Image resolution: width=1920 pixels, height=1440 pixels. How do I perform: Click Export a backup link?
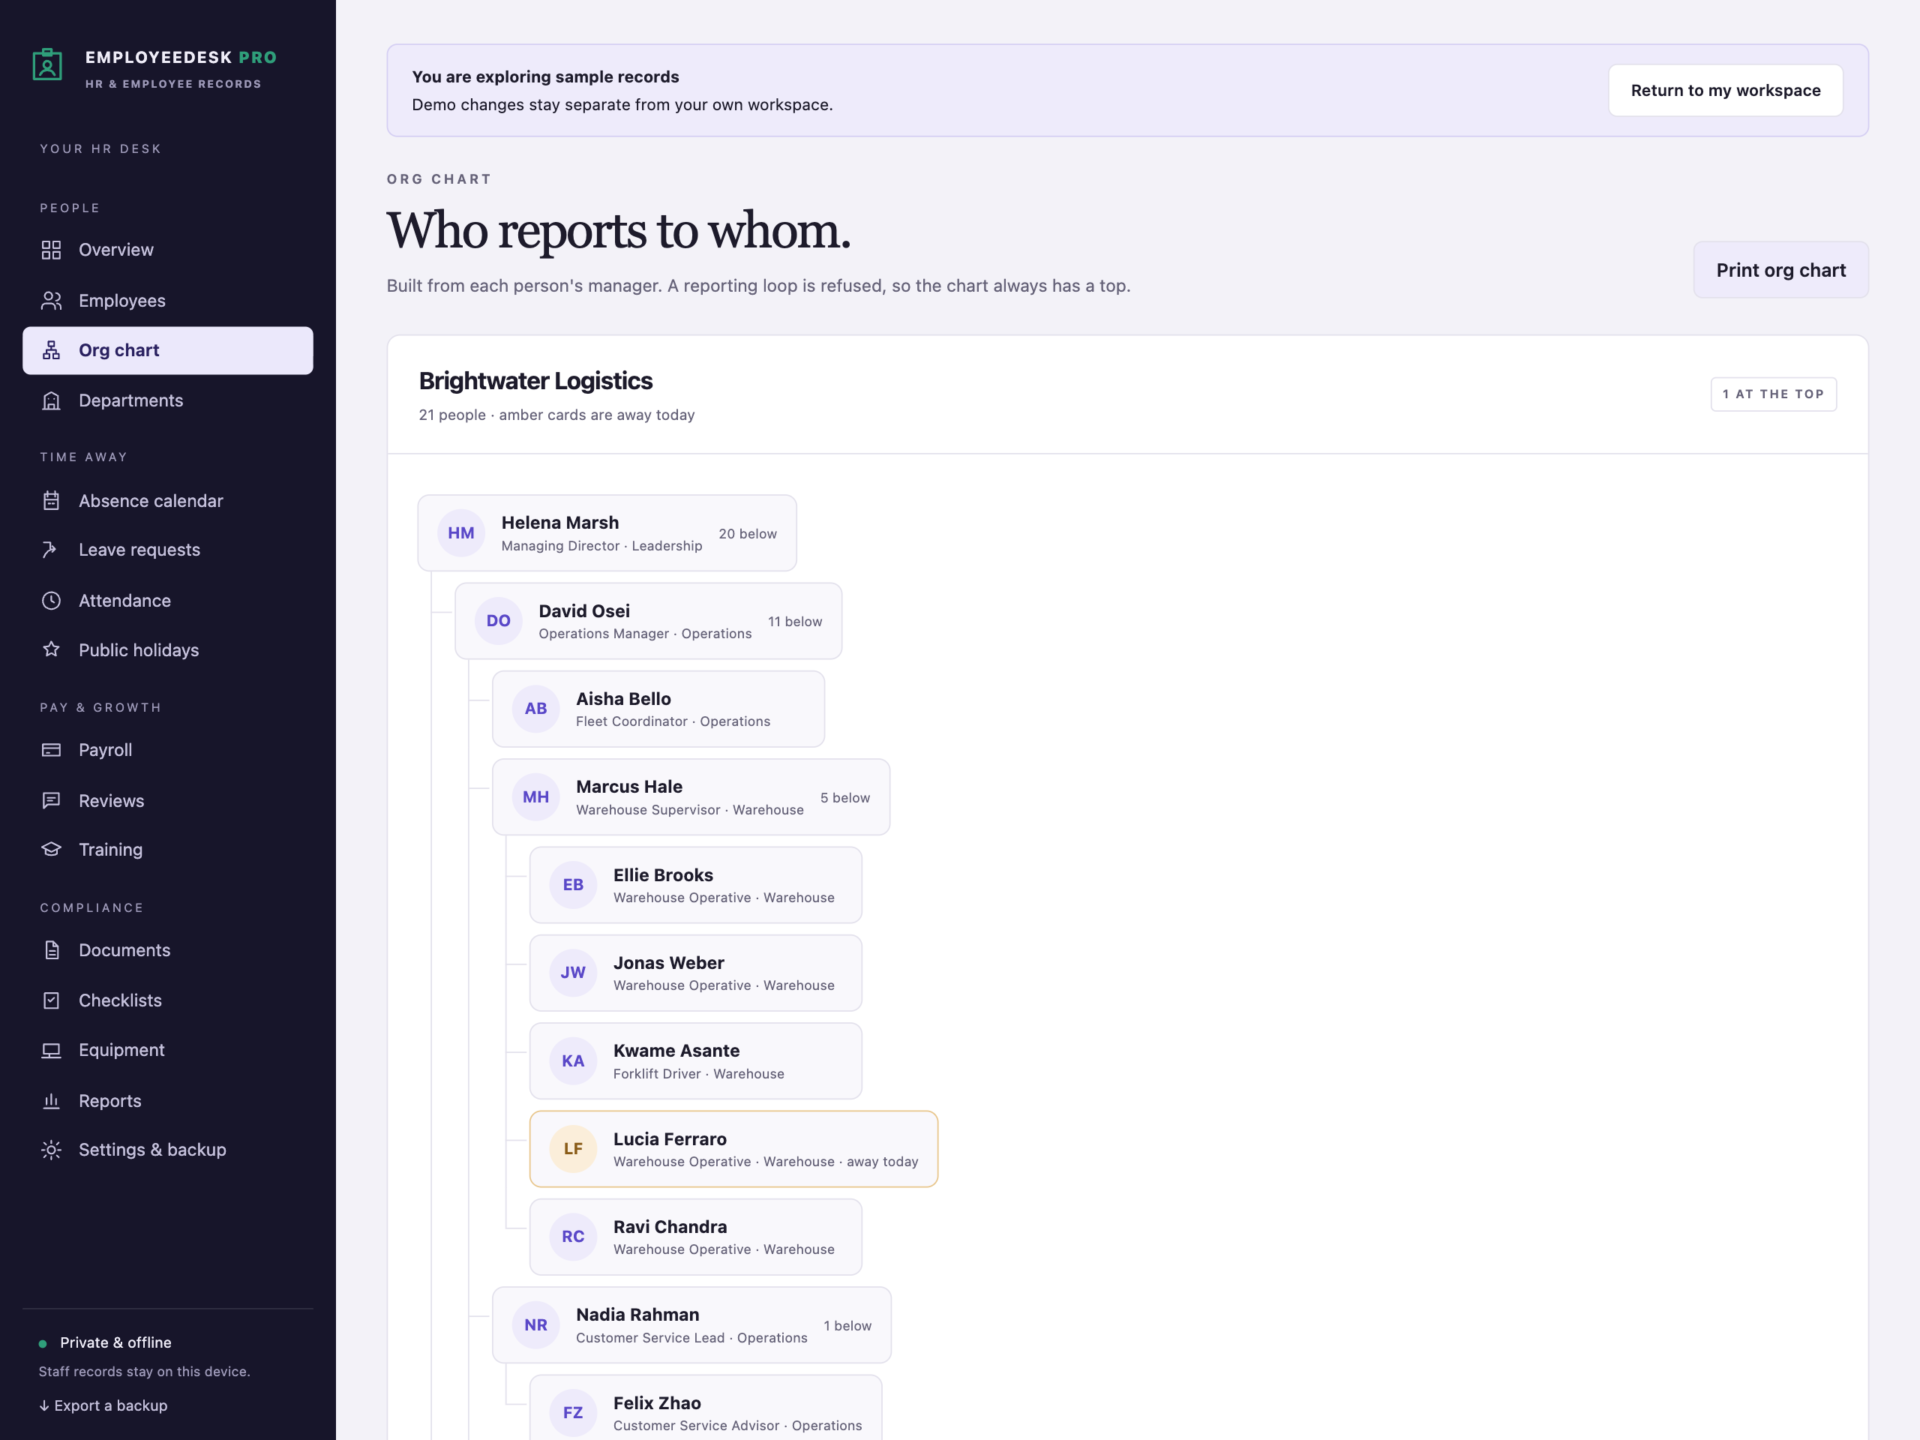[x=103, y=1405]
